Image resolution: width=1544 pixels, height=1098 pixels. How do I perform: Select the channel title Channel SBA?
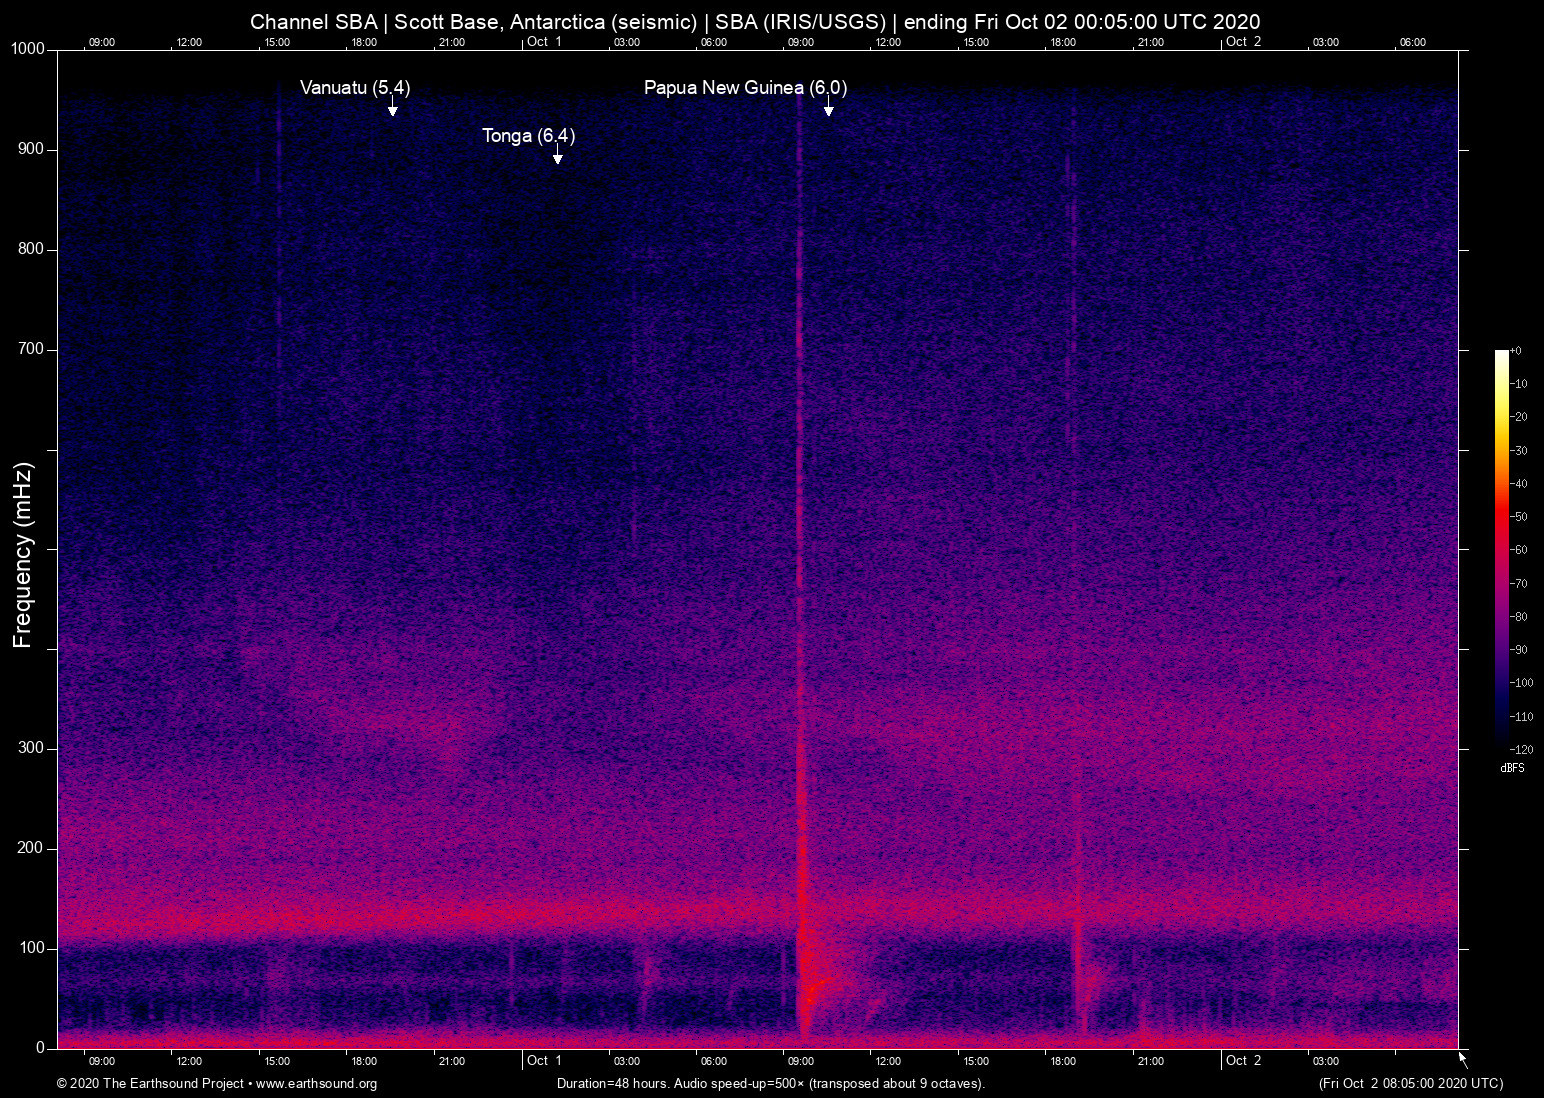tap(313, 21)
